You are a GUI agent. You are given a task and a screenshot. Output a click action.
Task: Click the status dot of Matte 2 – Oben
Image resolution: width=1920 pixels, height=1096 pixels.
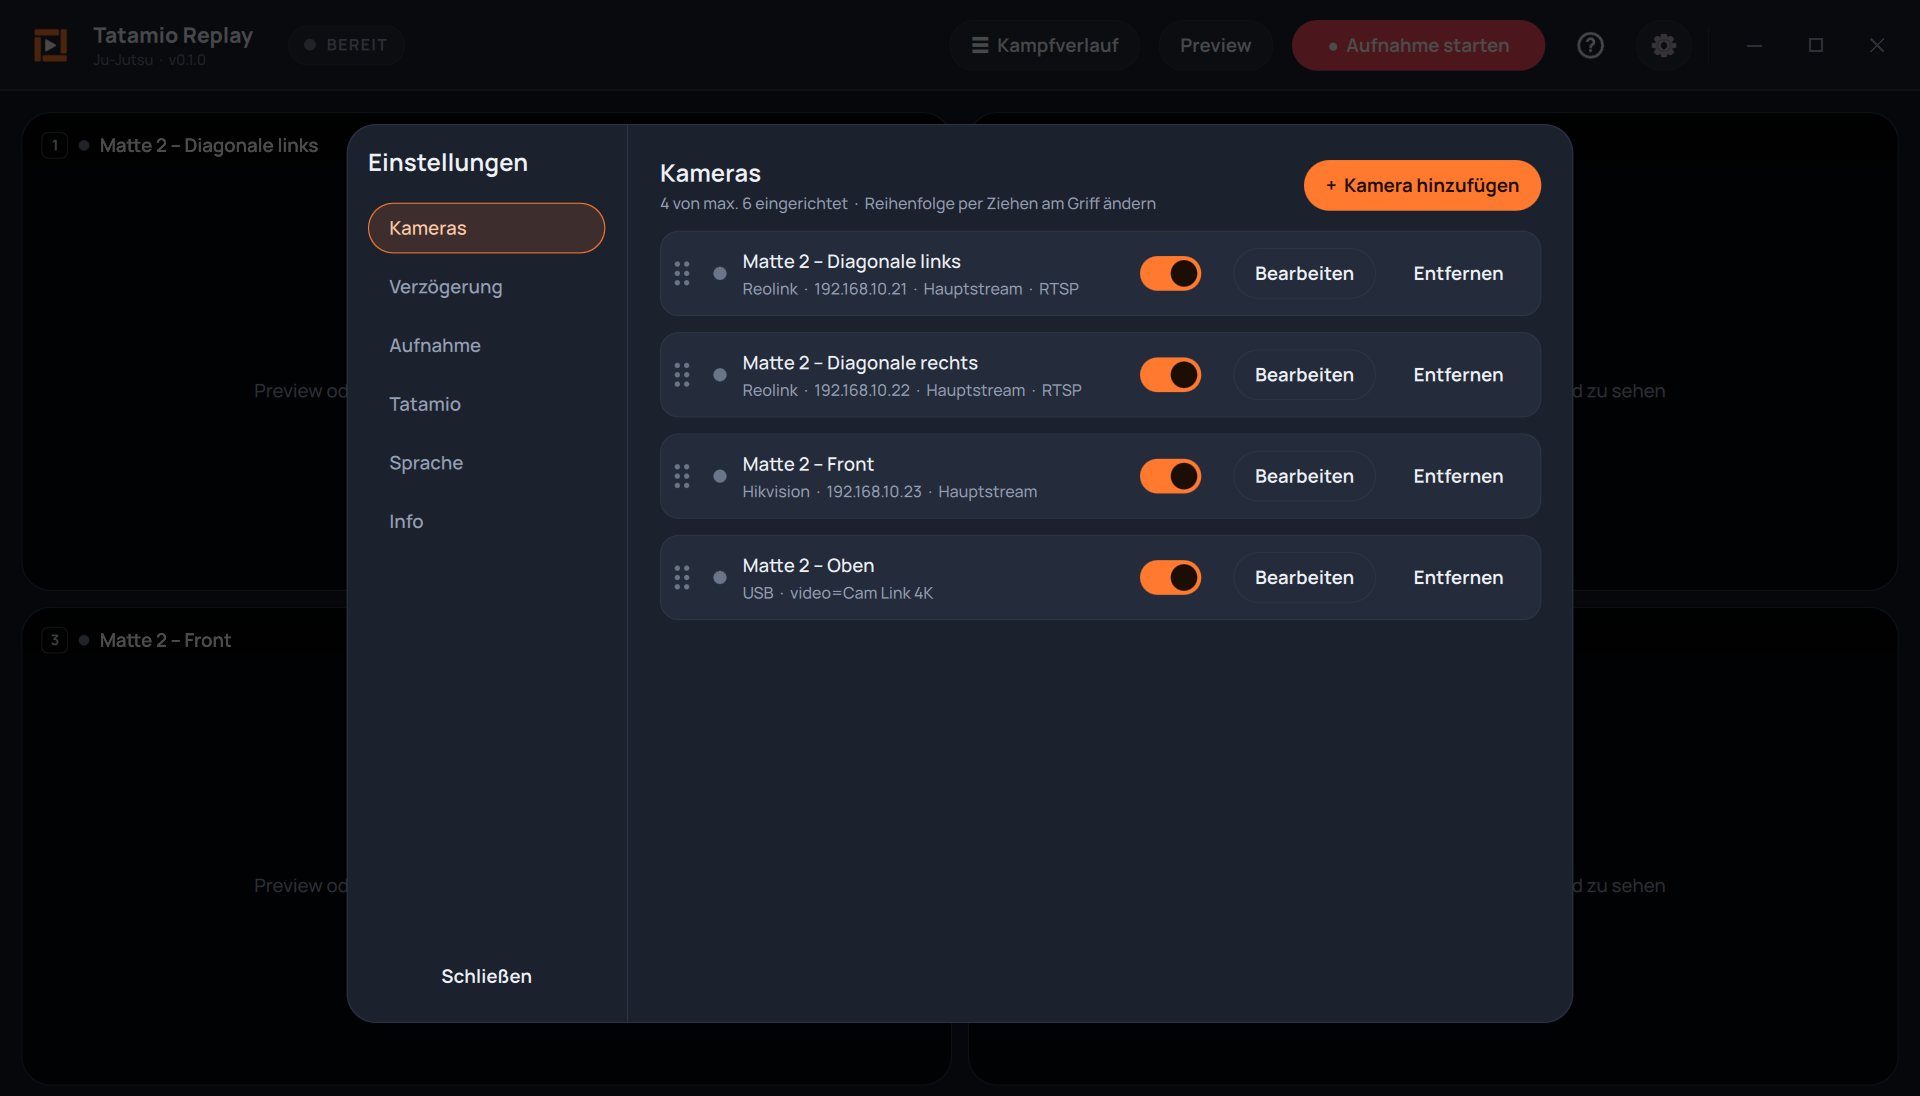tap(720, 578)
